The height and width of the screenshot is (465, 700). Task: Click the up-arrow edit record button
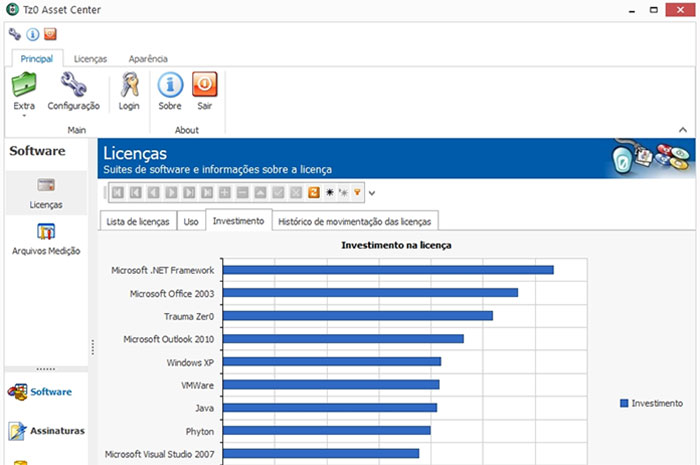(x=260, y=193)
